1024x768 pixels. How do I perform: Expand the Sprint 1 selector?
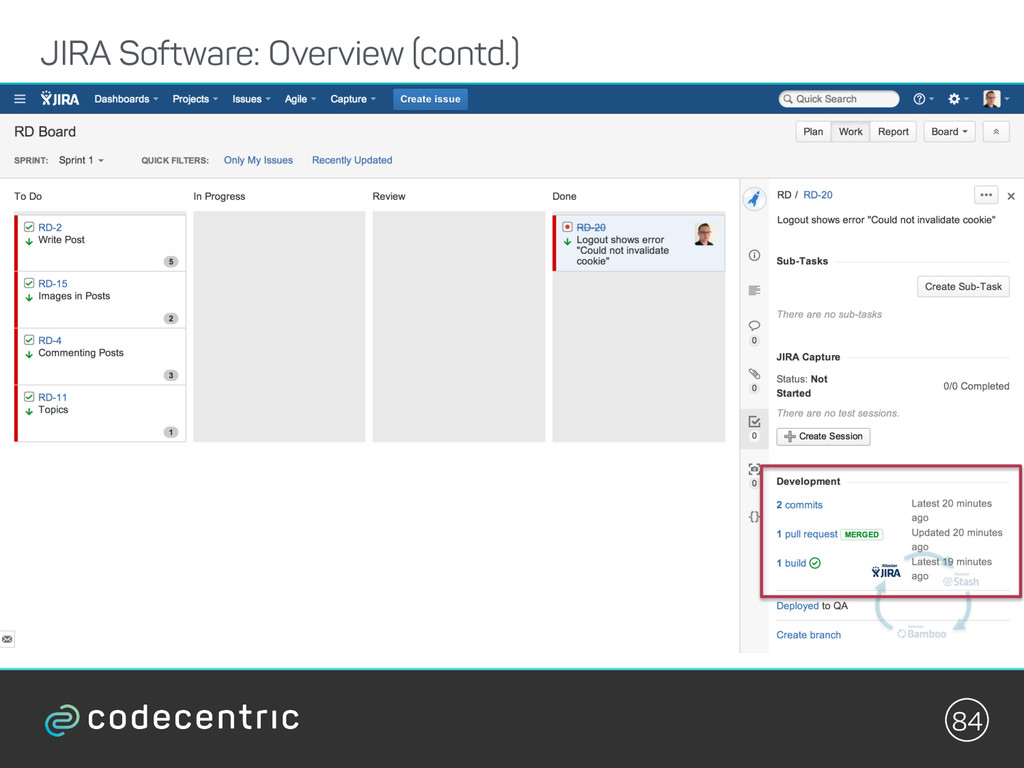[x=81, y=160]
